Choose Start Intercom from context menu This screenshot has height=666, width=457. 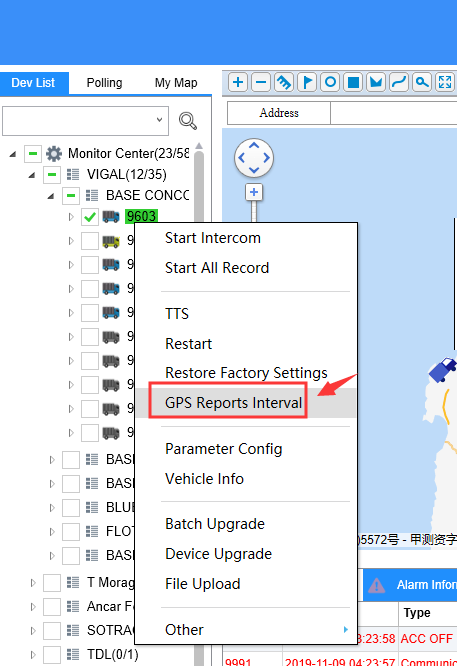pyautogui.click(x=213, y=238)
